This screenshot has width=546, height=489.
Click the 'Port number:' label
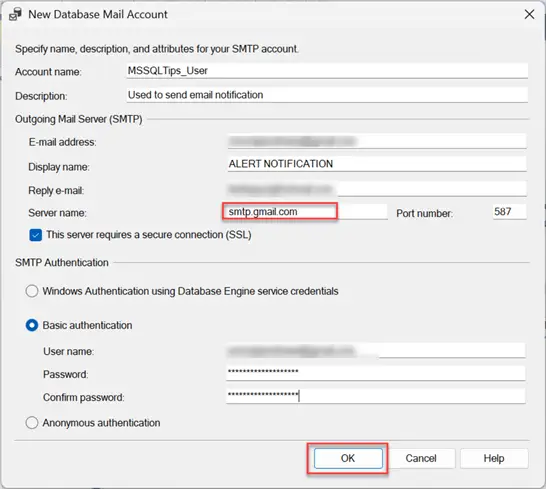(424, 213)
